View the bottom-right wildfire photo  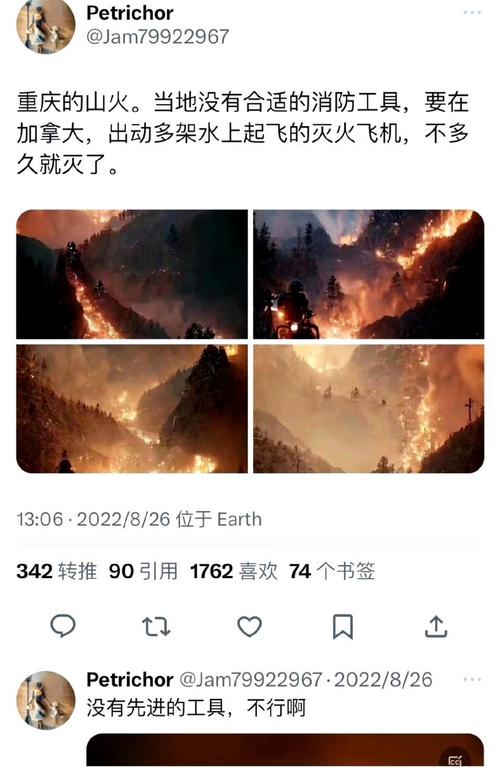[369, 408]
